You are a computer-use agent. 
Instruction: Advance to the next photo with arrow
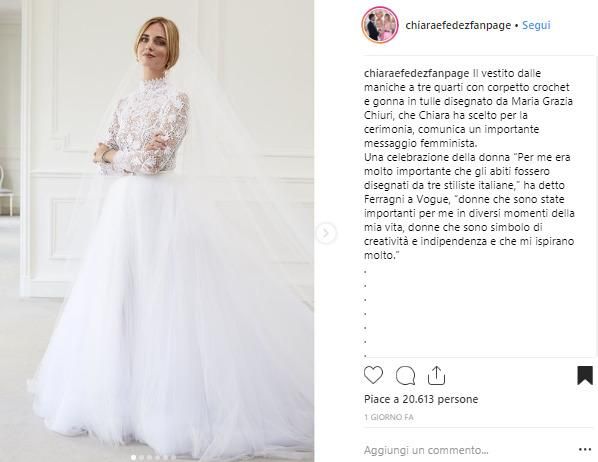[x=326, y=233]
